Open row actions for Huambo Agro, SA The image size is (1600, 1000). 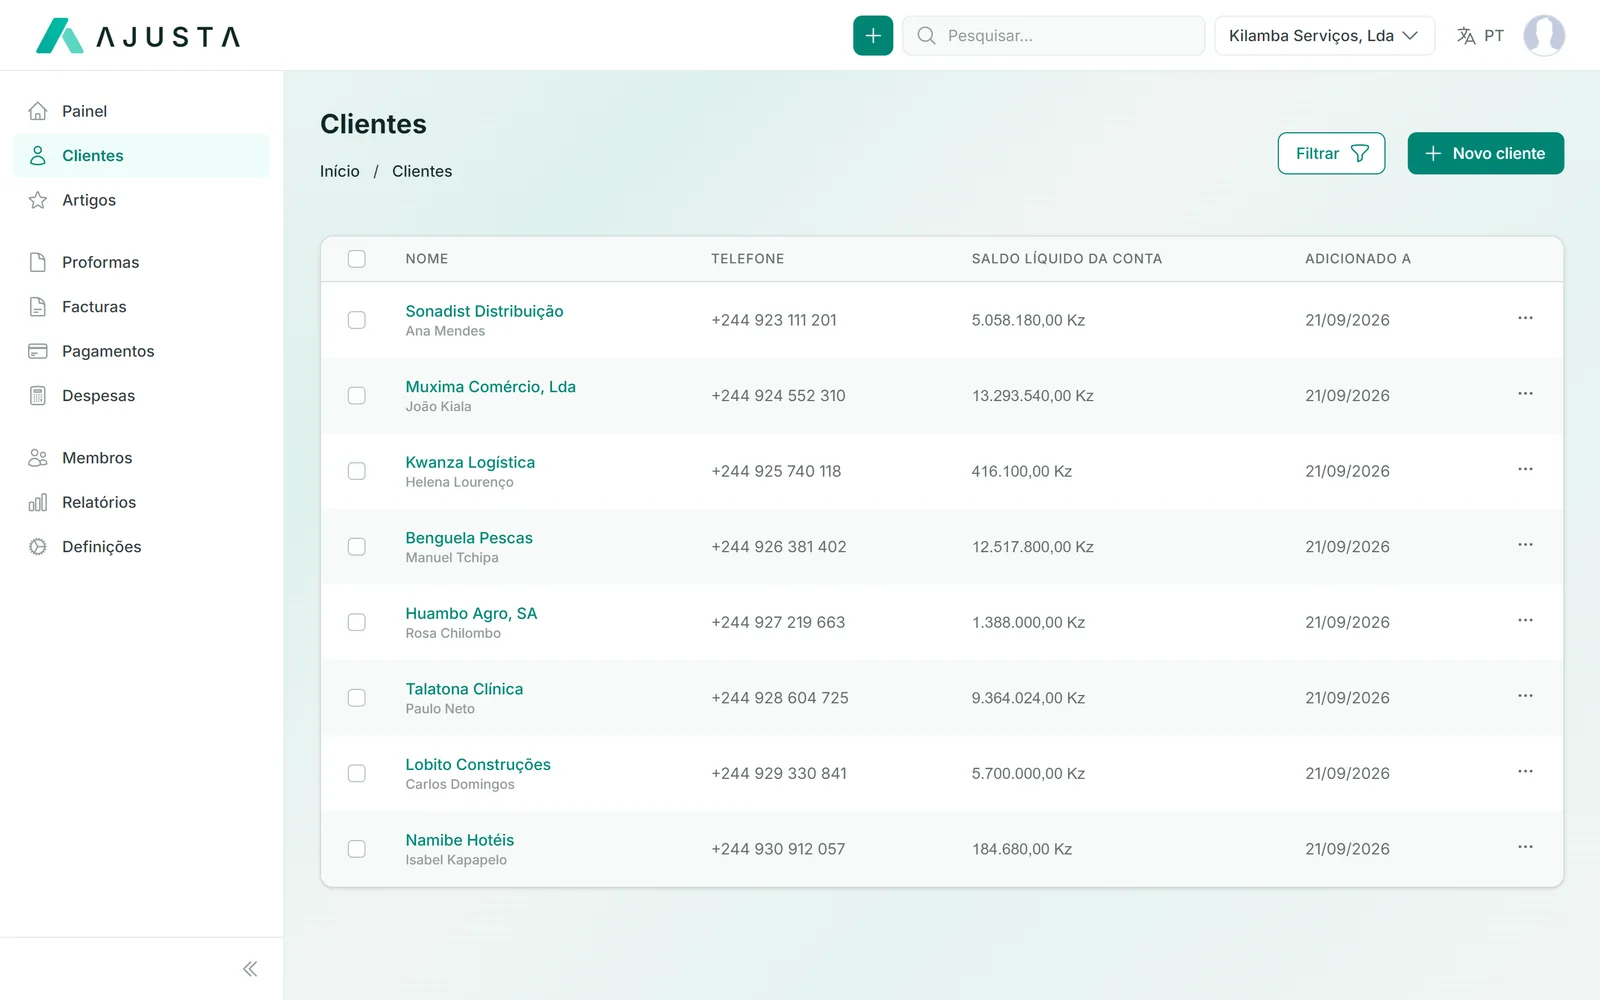point(1525,620)
